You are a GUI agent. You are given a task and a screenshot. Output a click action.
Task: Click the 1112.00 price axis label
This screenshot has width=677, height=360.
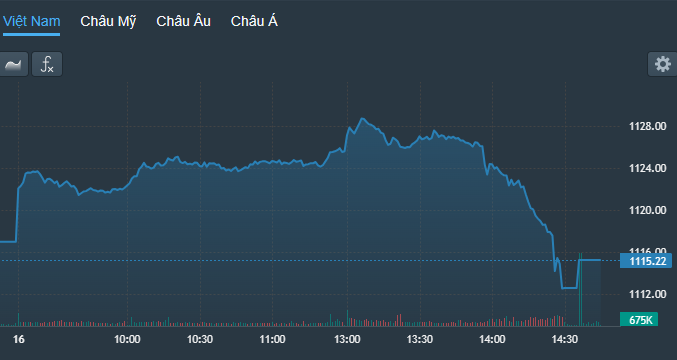pos(648,294)
